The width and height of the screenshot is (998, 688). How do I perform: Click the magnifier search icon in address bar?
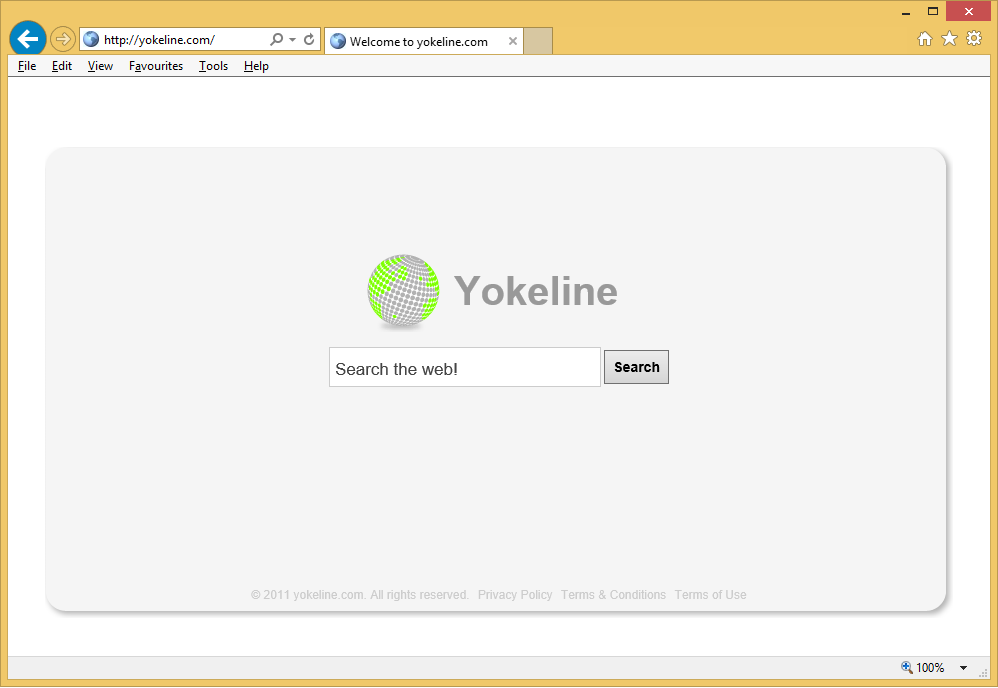pyautogui.click(x=277, y=40)
